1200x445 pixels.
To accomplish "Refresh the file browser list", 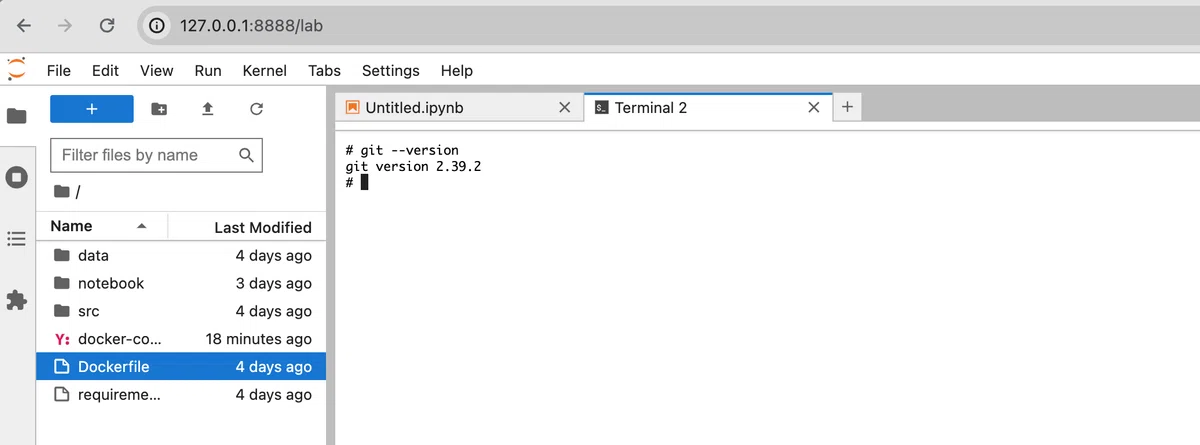I will (x=256, y=109).
